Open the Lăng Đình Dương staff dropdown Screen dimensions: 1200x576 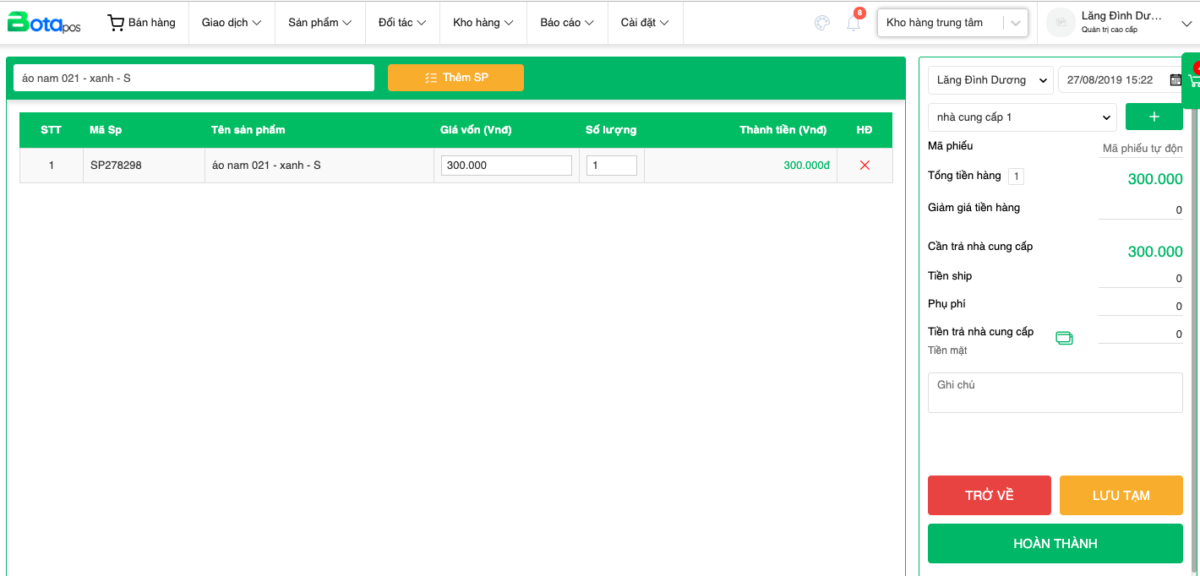point(990,80)
